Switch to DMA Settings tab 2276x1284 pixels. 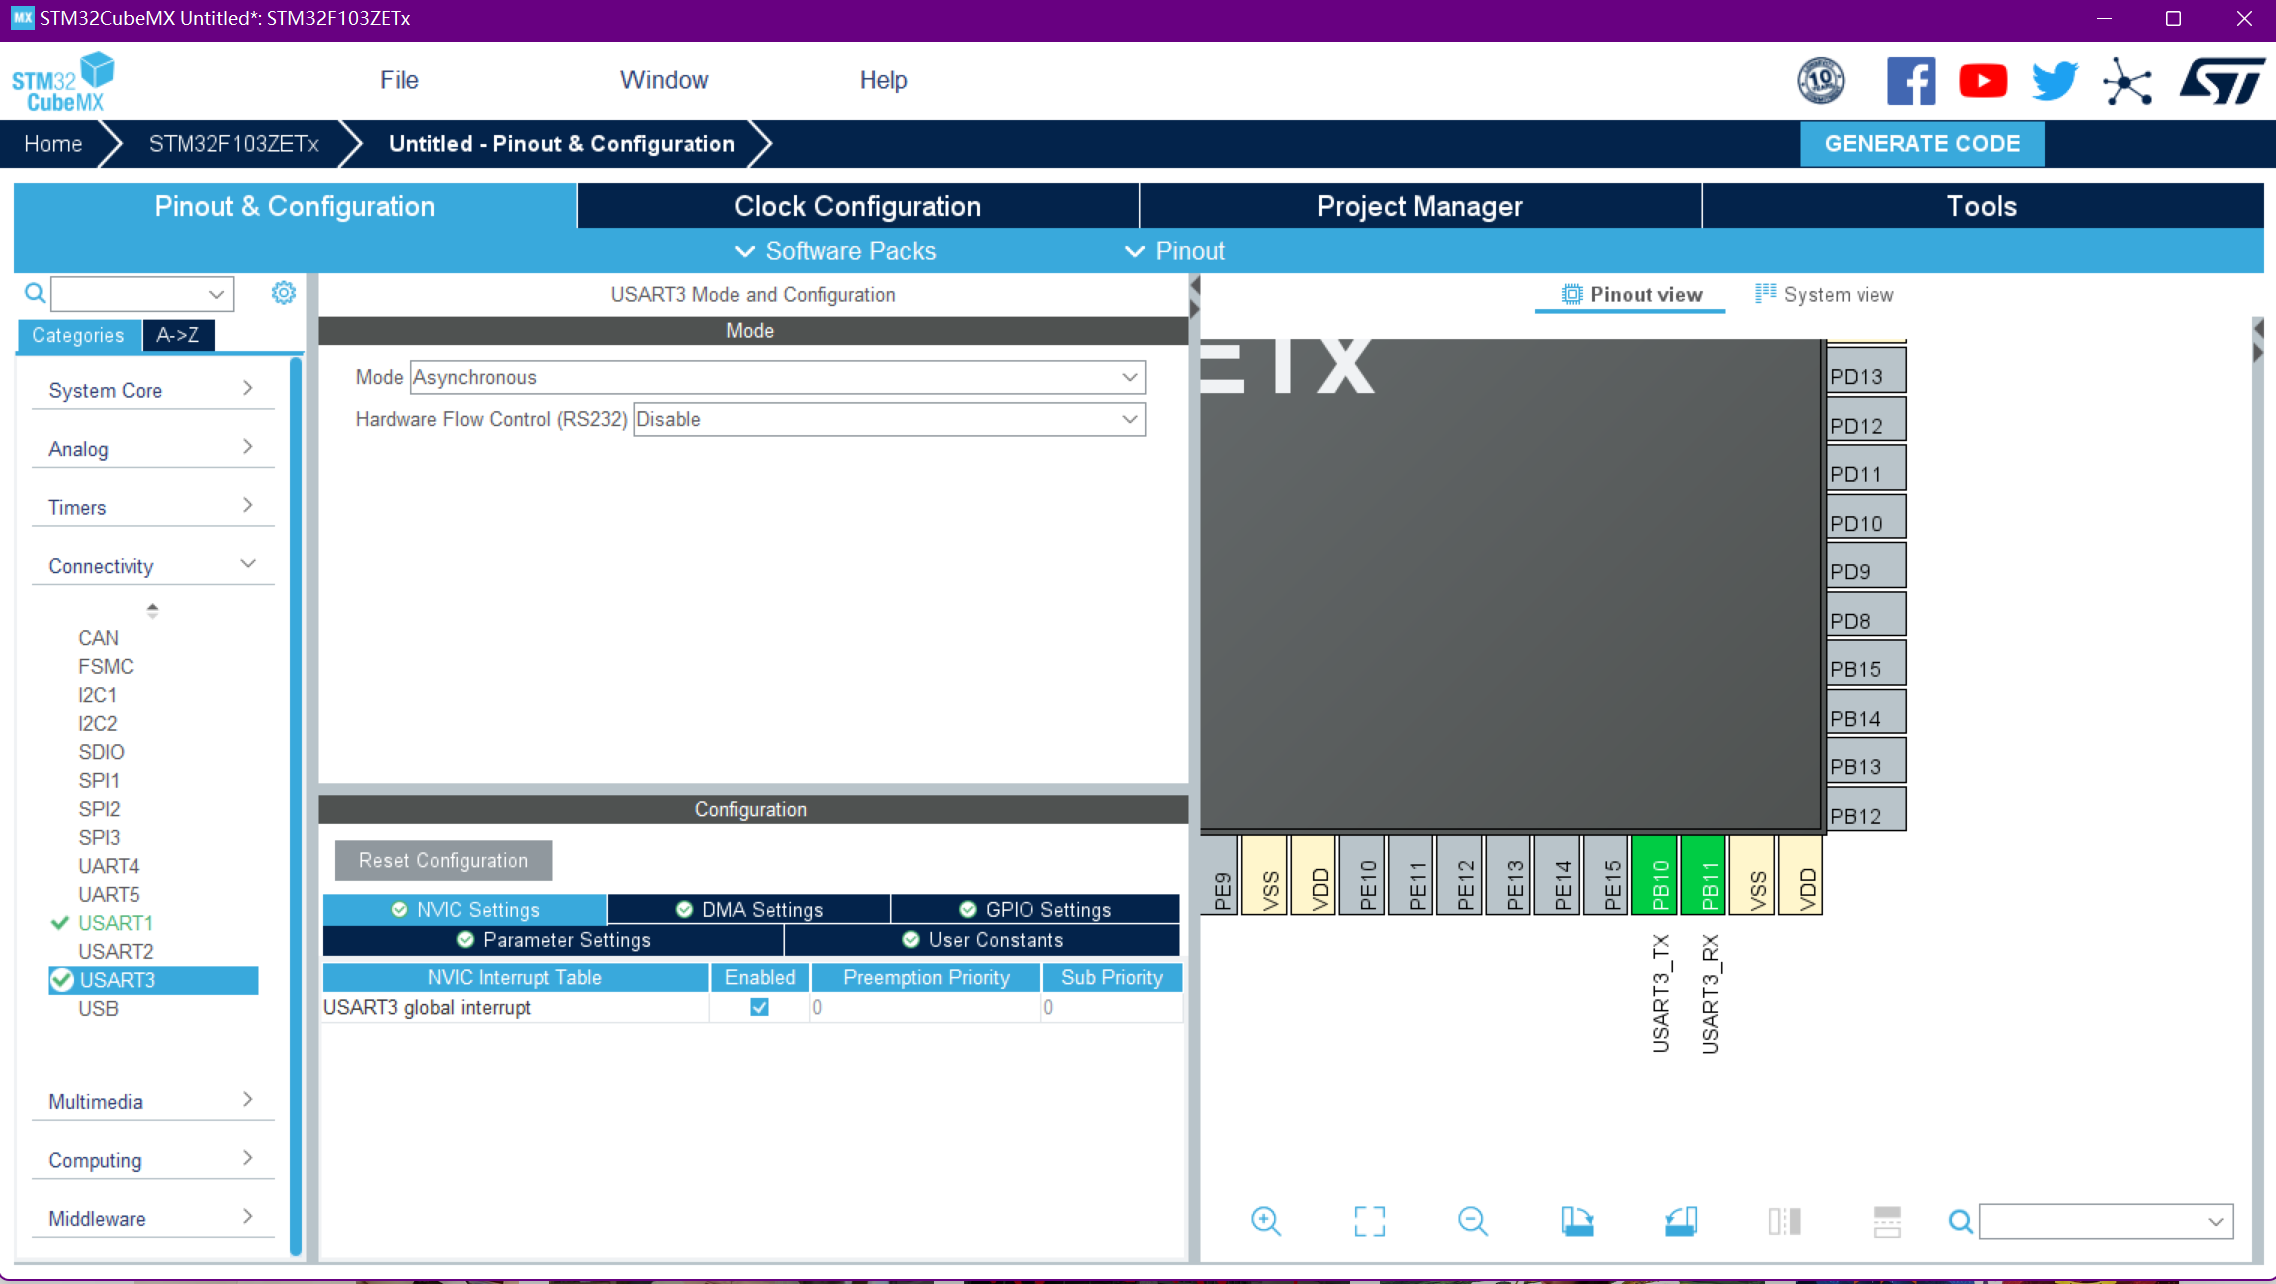[749, 909]
